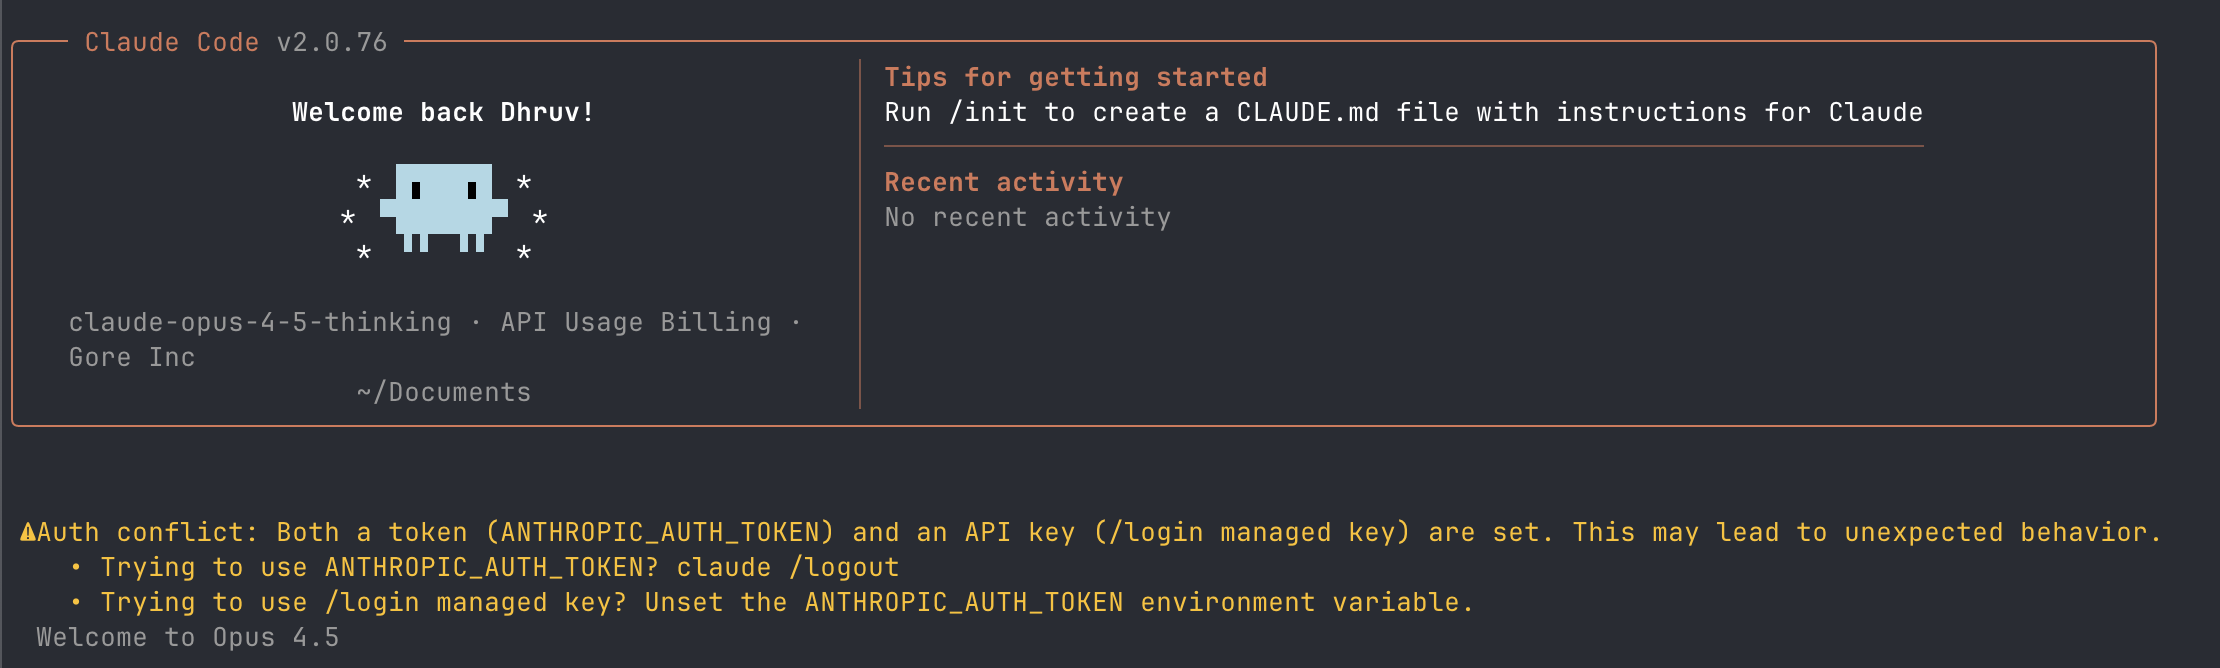Screen dimensions: 2220x668
Task: Click the API Usage Billing label
Action: click(636, 322)
